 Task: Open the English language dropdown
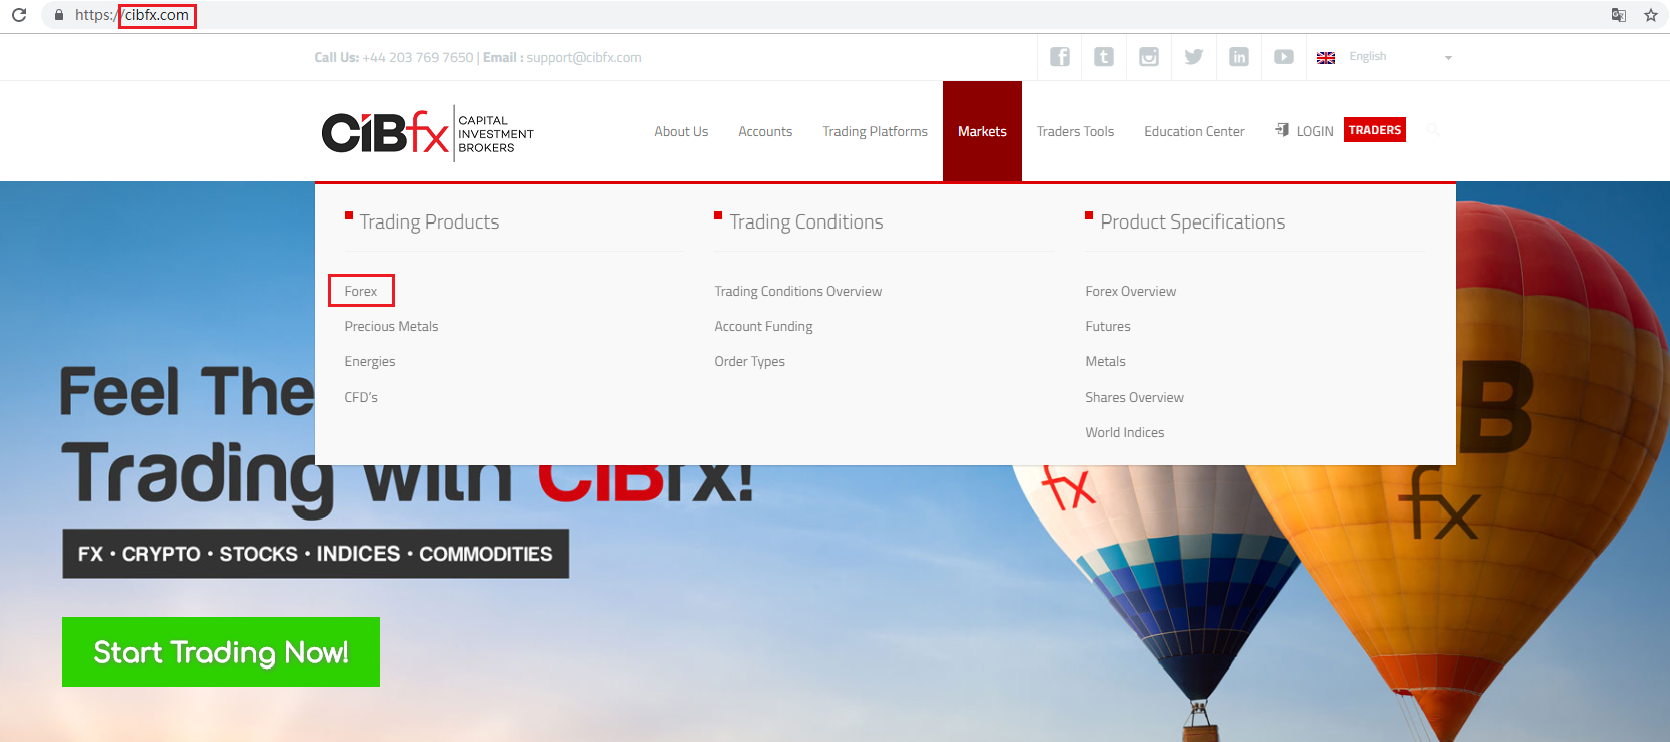(x=1400, y=57)
